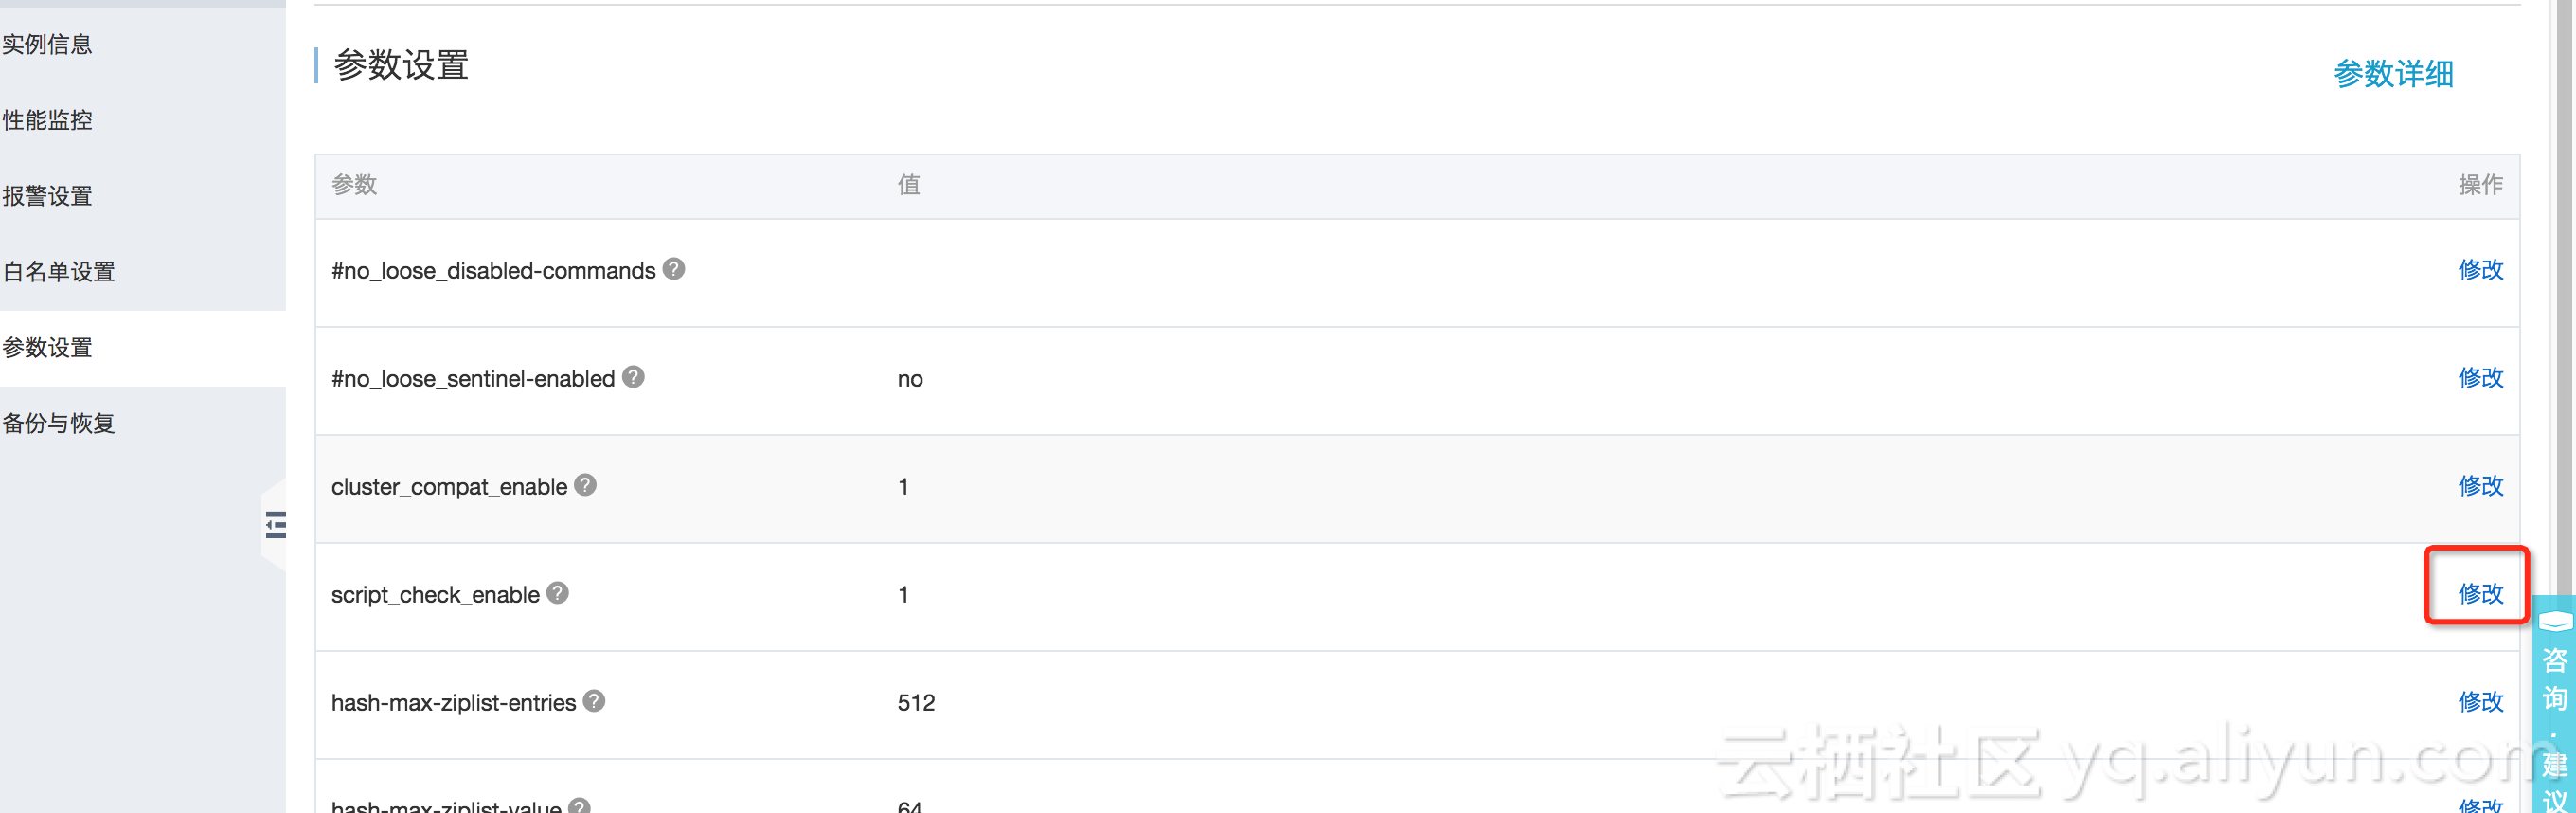Click help icon next to cluster_compat_enable
This screenshot has width=2576, height=813.
[585, 485]
